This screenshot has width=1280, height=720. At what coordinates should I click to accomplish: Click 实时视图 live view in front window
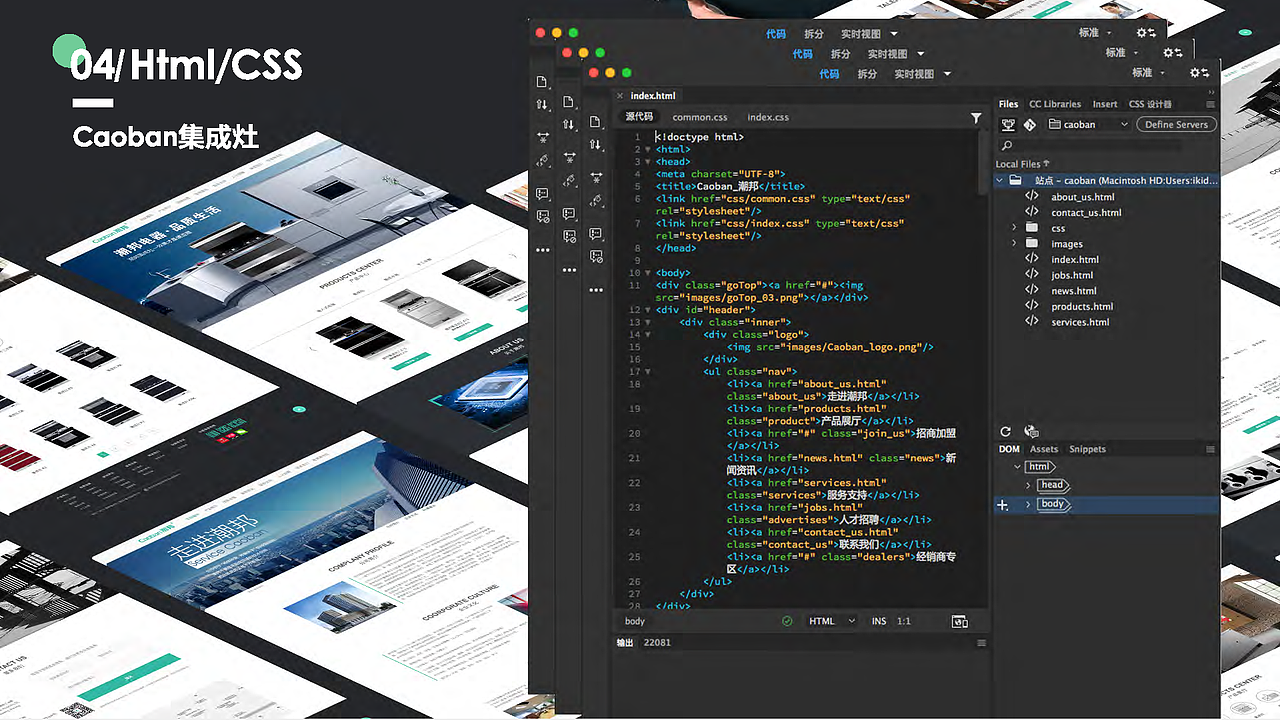coord(914,74)
